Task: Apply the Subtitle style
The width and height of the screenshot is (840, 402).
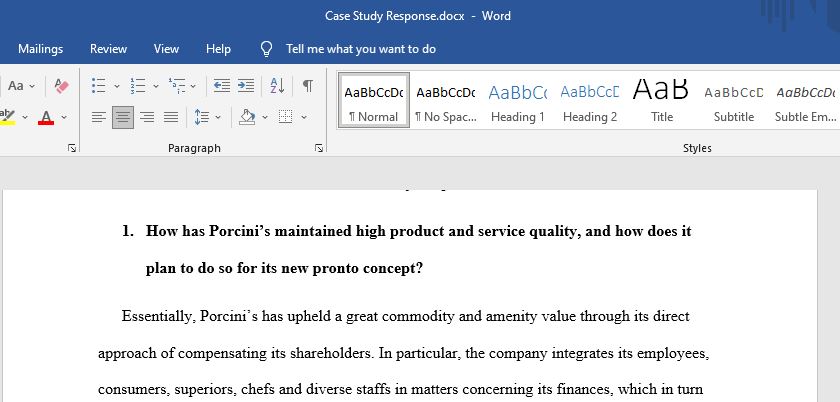Action: 734,101
